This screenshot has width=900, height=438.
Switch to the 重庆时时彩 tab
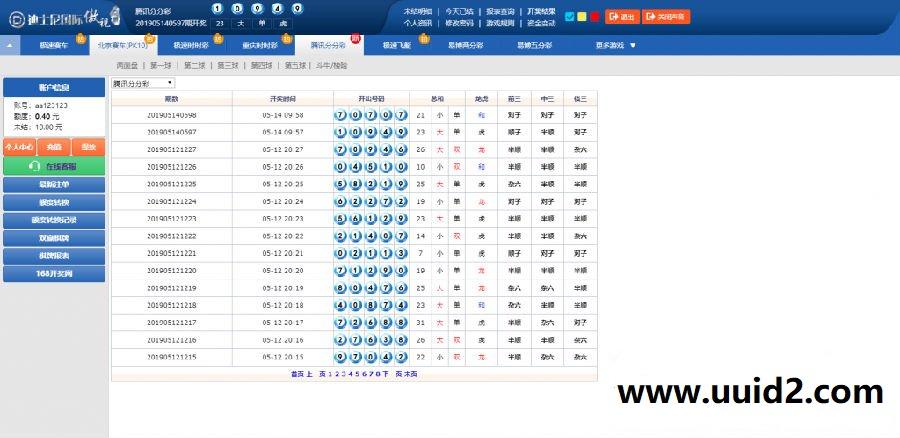pyautogui.click(x=259, y=45)
